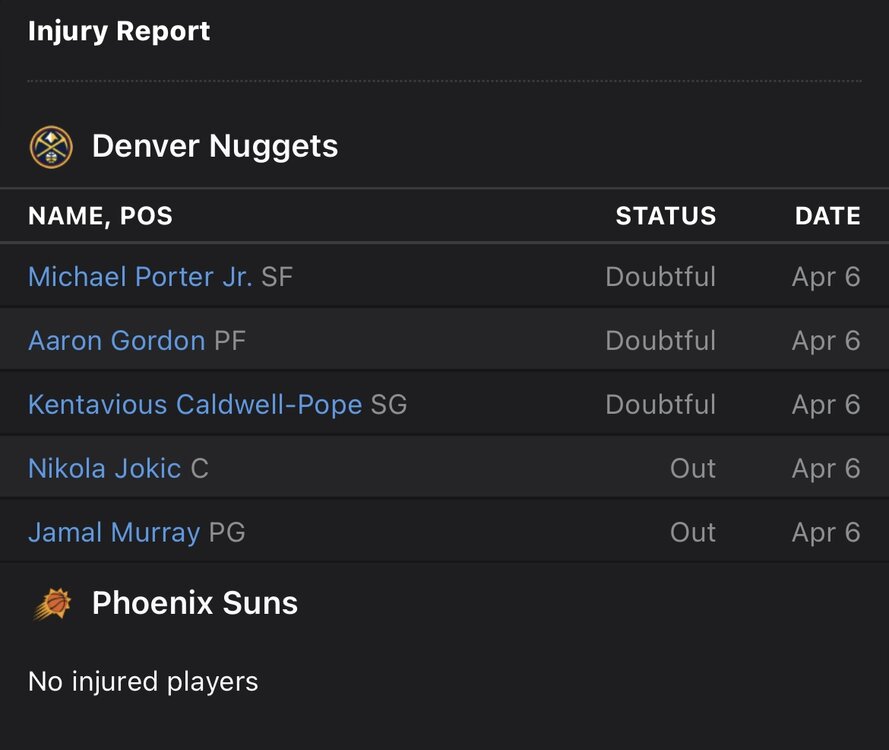Screen dimensions: 889x750
Task: Click the Apr 6 date for Caldwell-Pope
Action: (x=825, y=405)
